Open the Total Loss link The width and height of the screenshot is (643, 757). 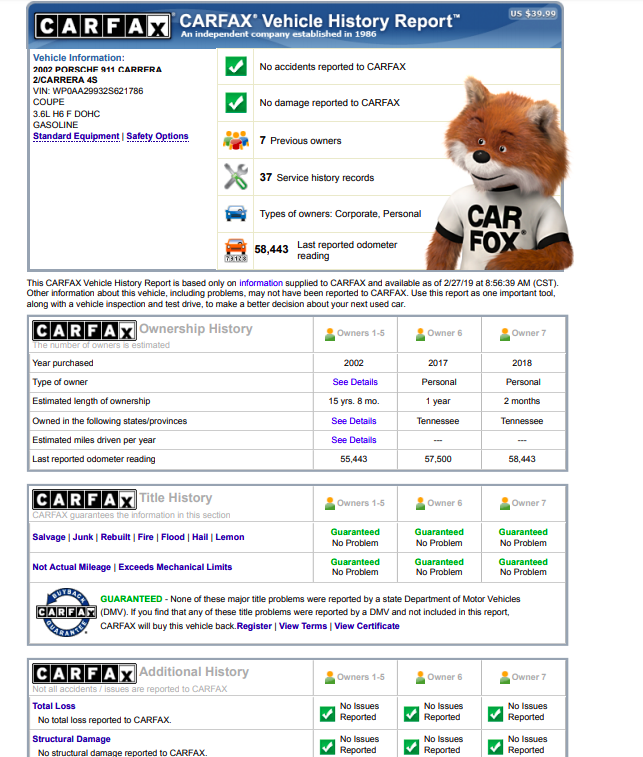(54, 706)
